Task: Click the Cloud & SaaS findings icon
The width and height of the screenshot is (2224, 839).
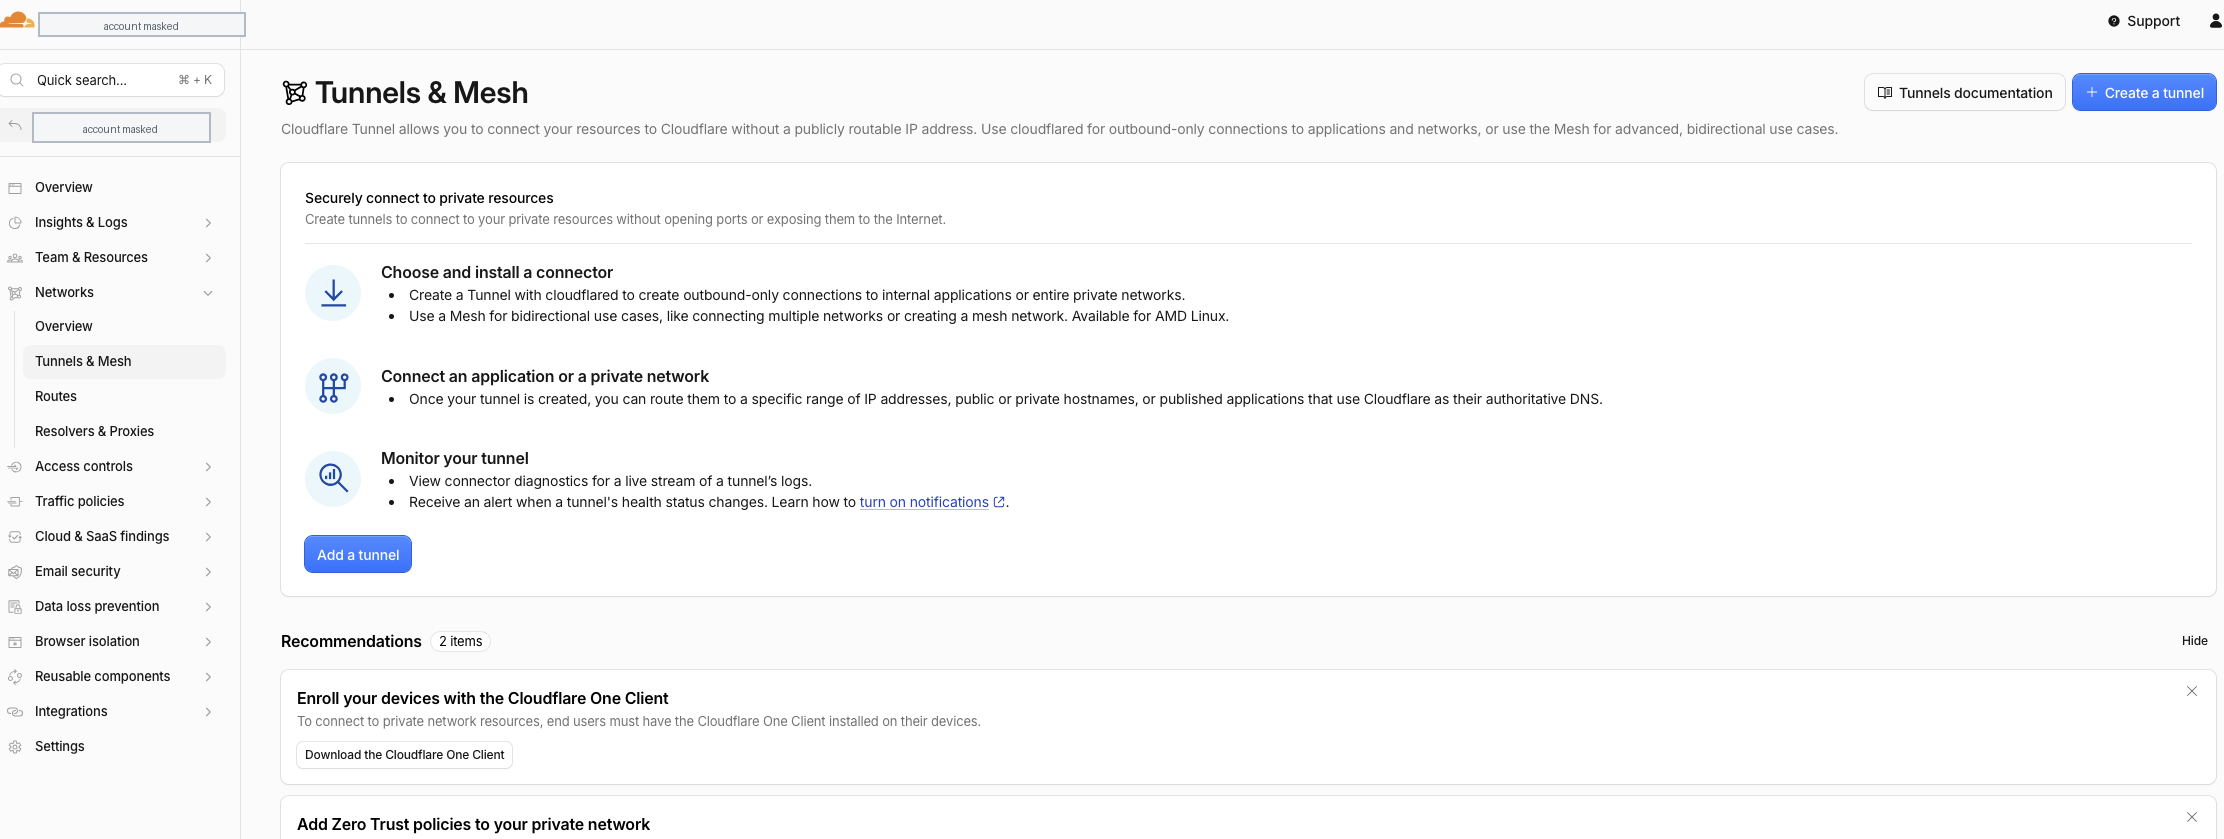Action: coord(15,537)
